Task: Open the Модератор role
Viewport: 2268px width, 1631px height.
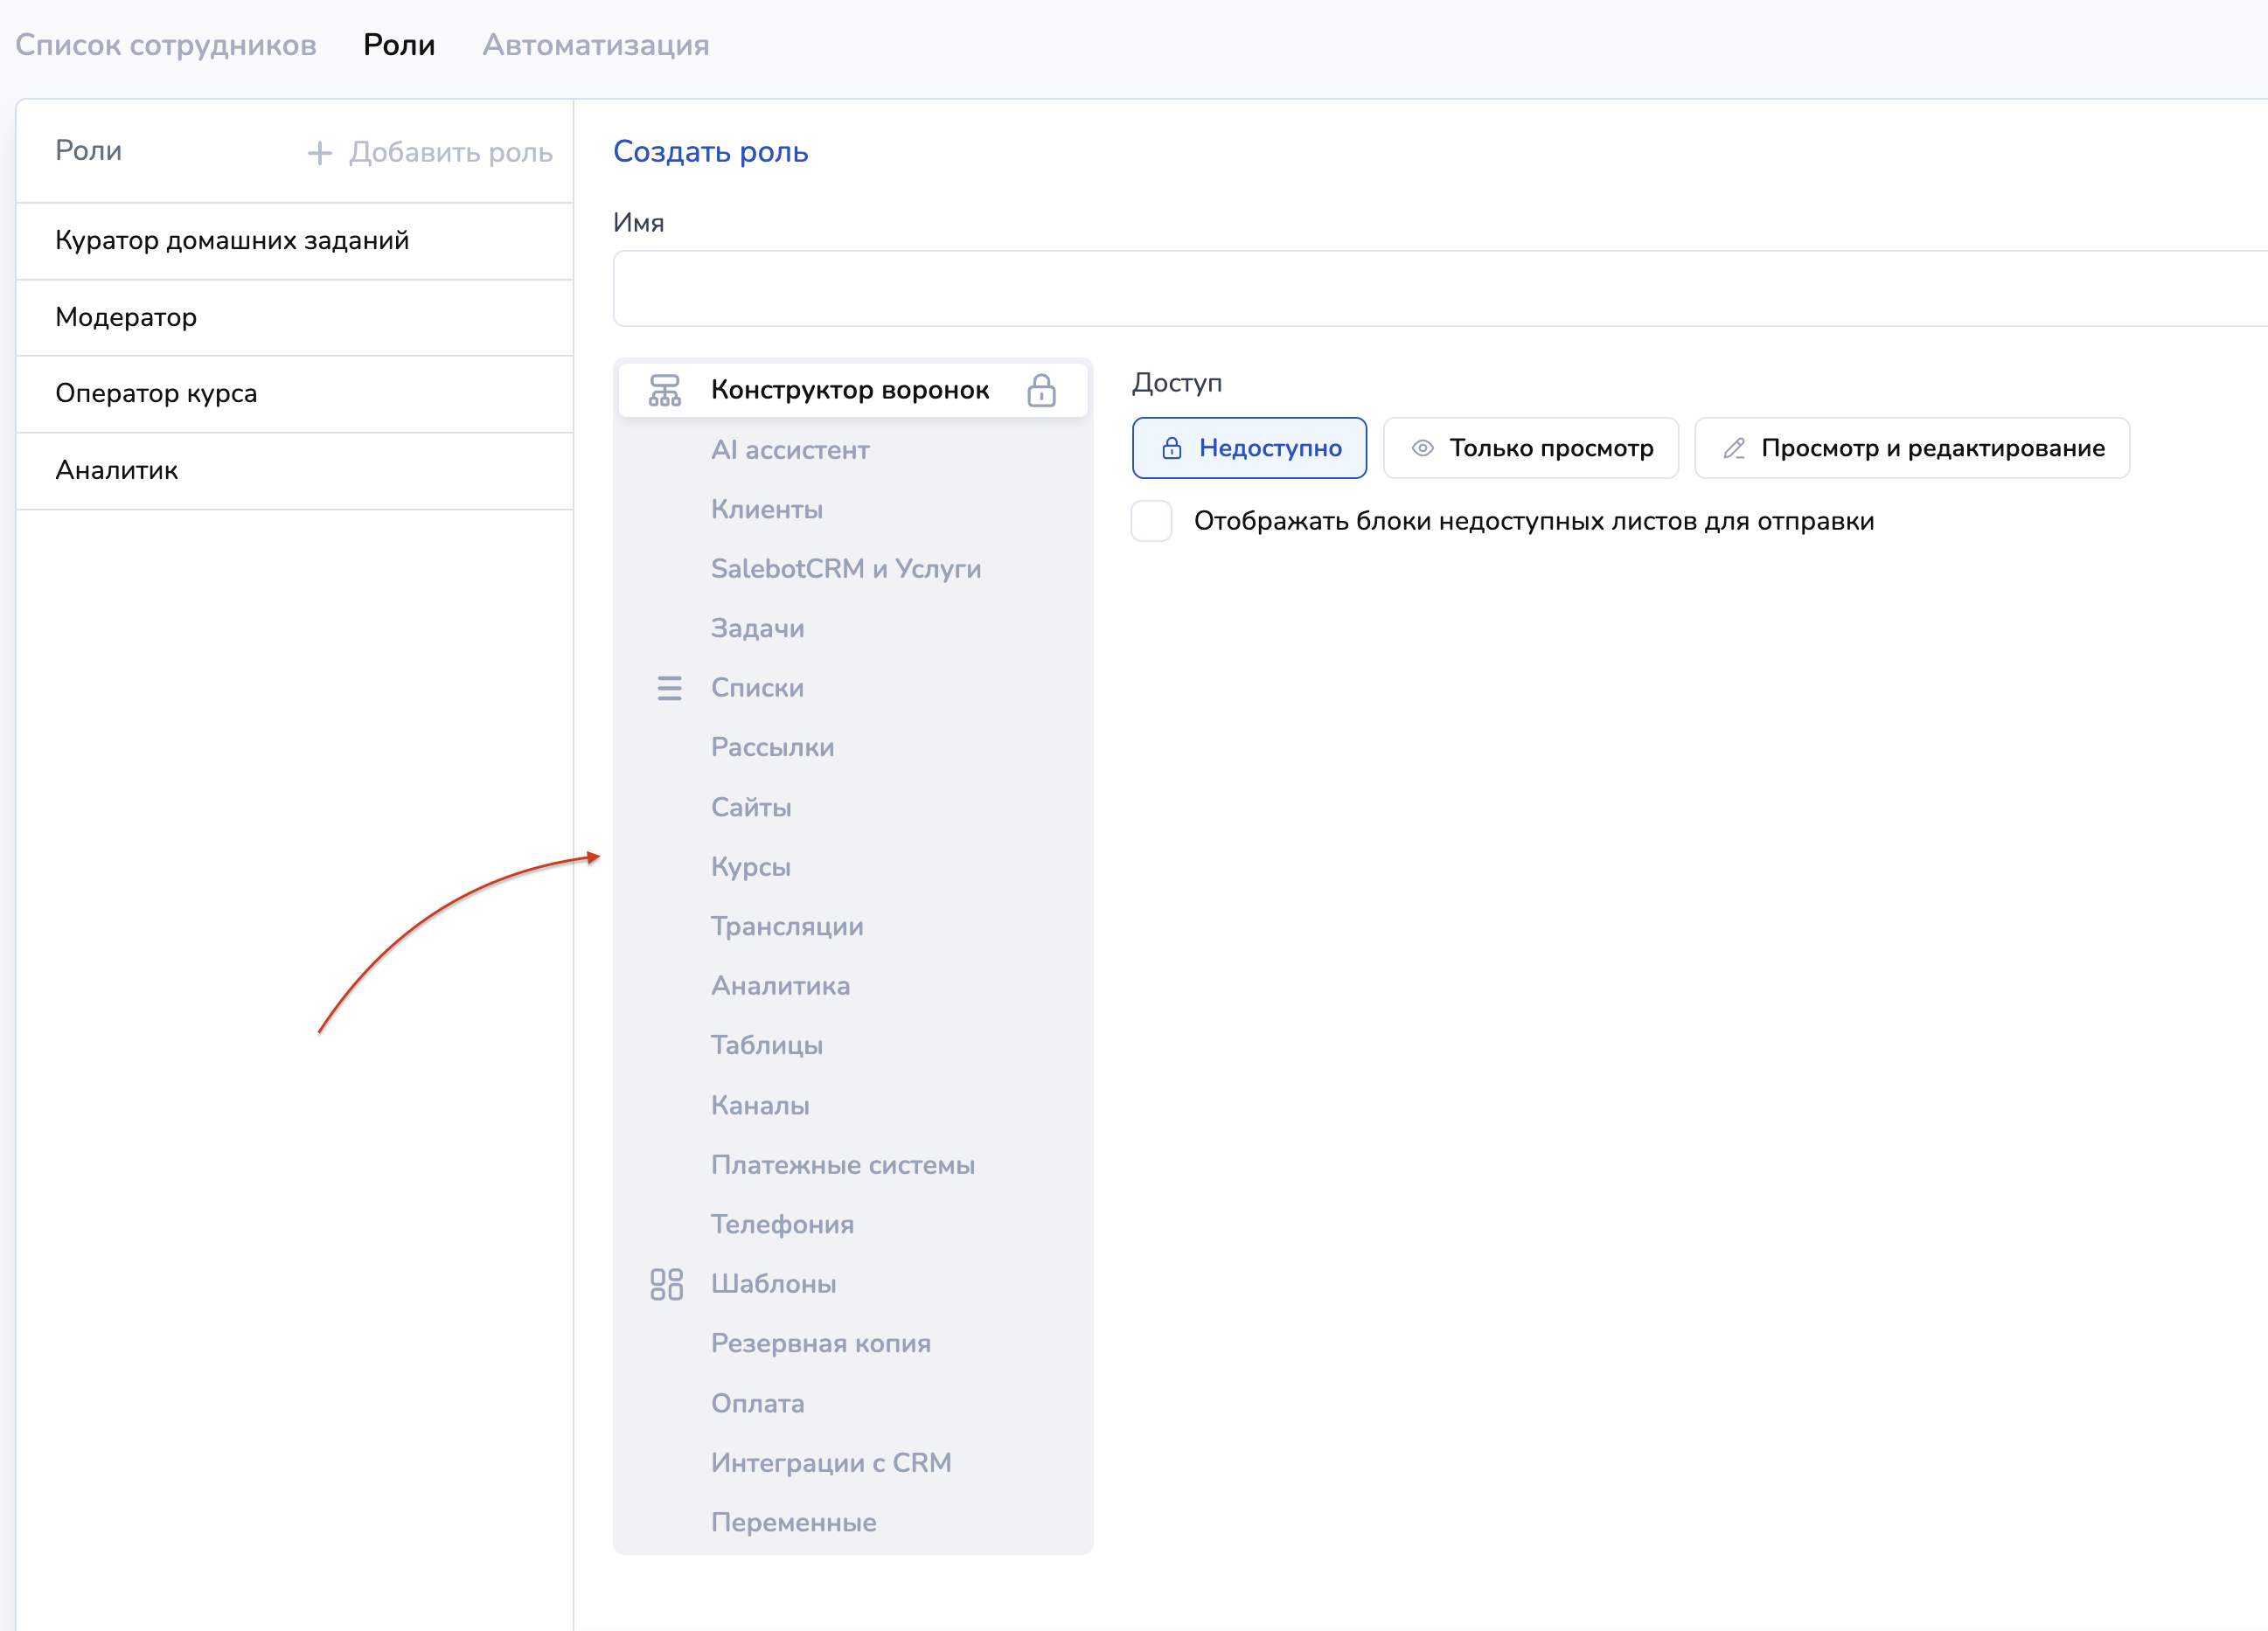Action: click(126, 317)
